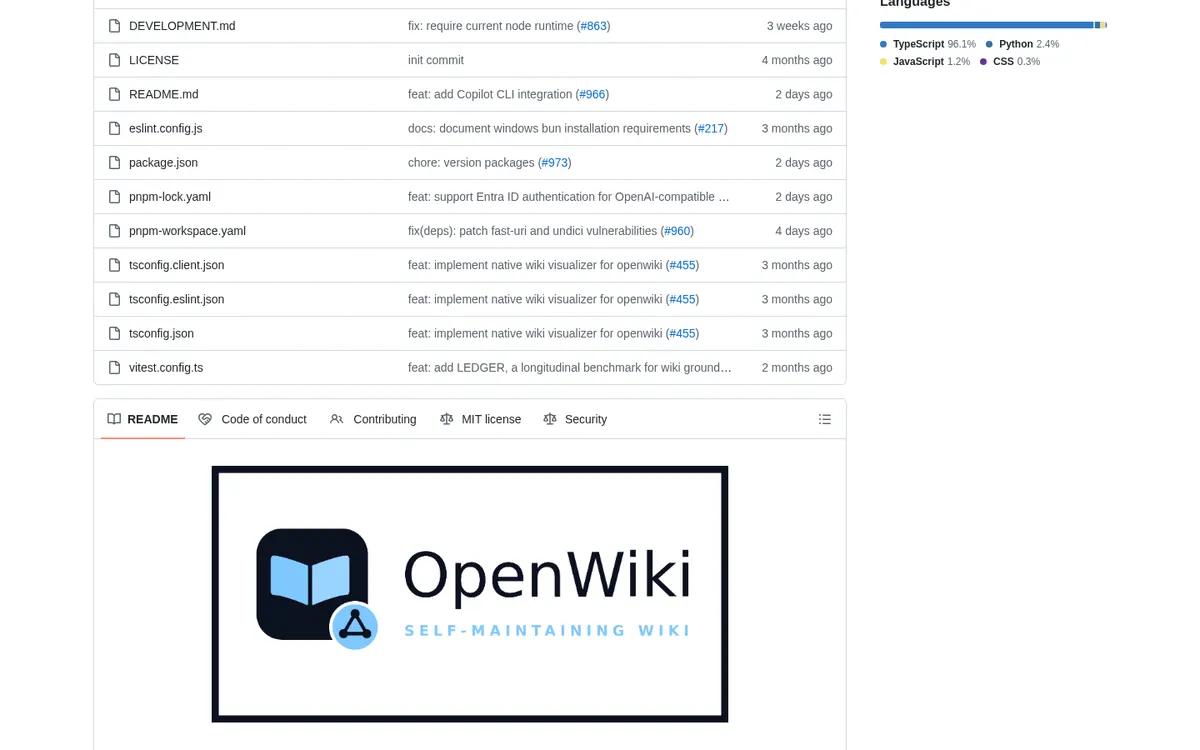Click '4 months ago' timestamp for LICENSE
The image size is (1200, 750).
[x=797, y=60]
